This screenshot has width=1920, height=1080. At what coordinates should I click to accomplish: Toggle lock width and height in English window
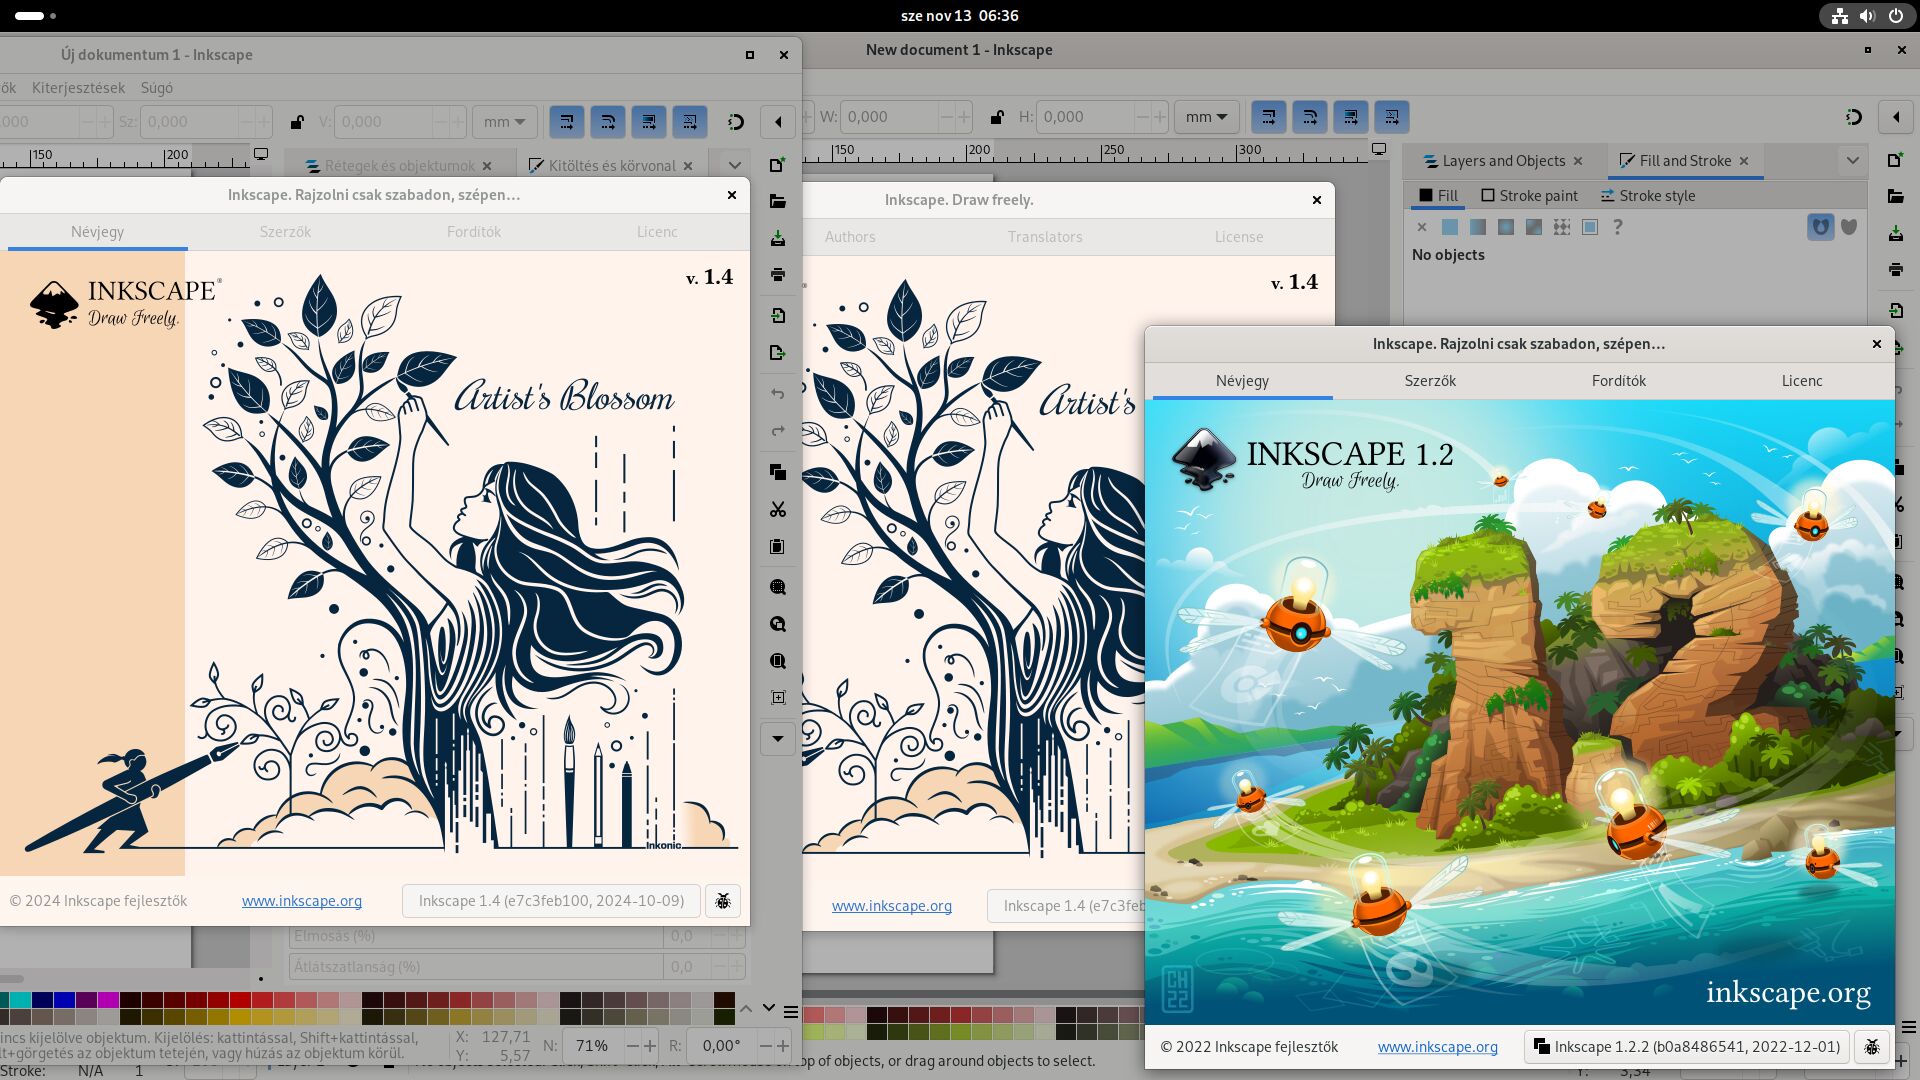point(997,117)
